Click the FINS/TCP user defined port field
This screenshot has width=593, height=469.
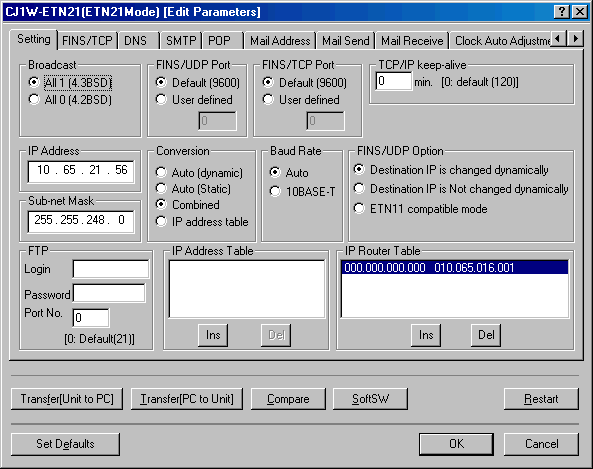(325, 121)
